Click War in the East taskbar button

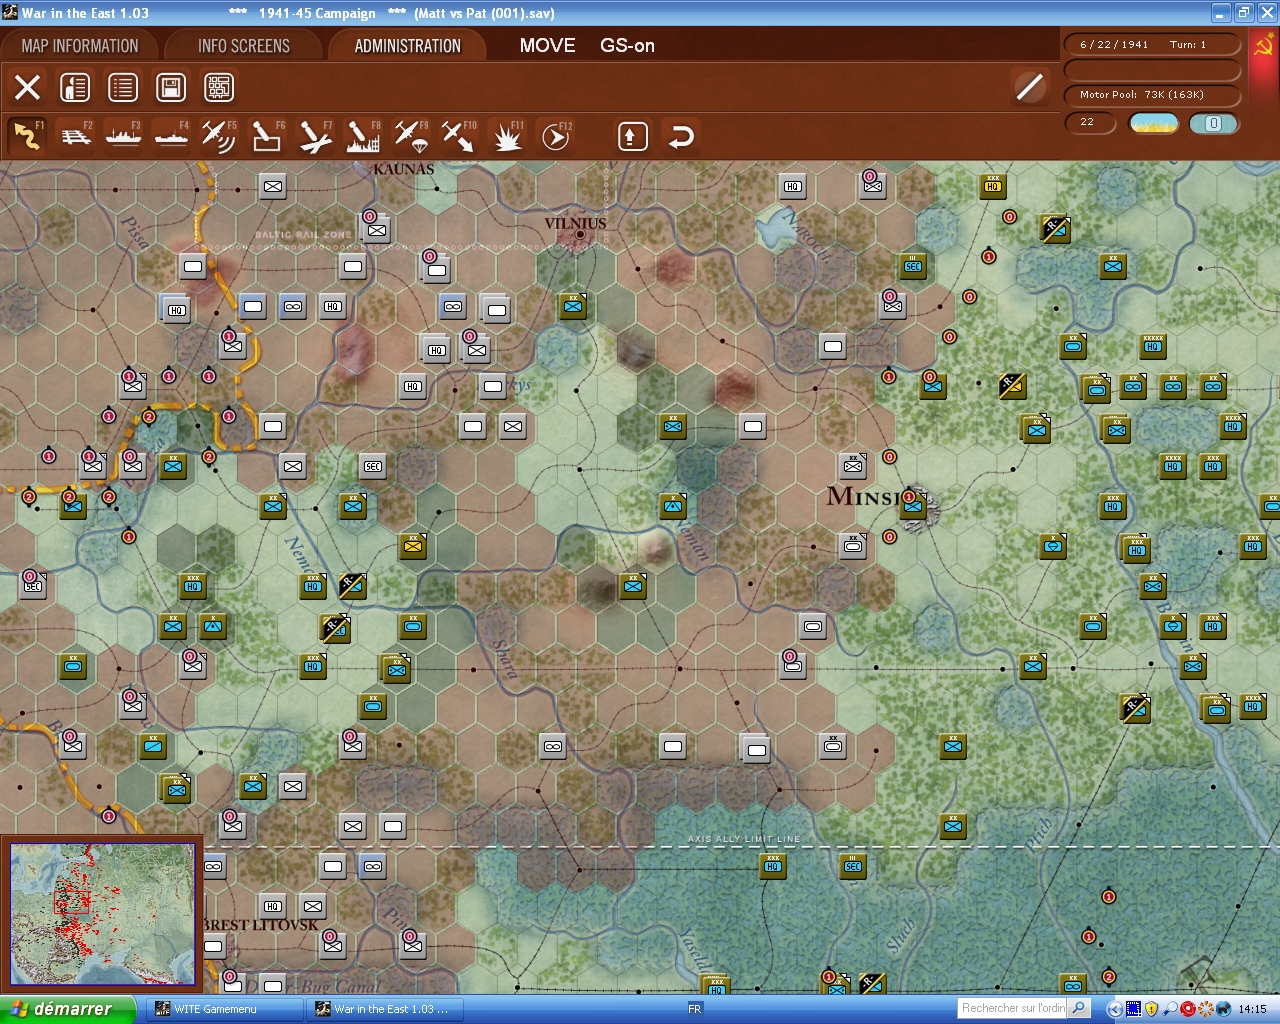tap(384, 1009)
